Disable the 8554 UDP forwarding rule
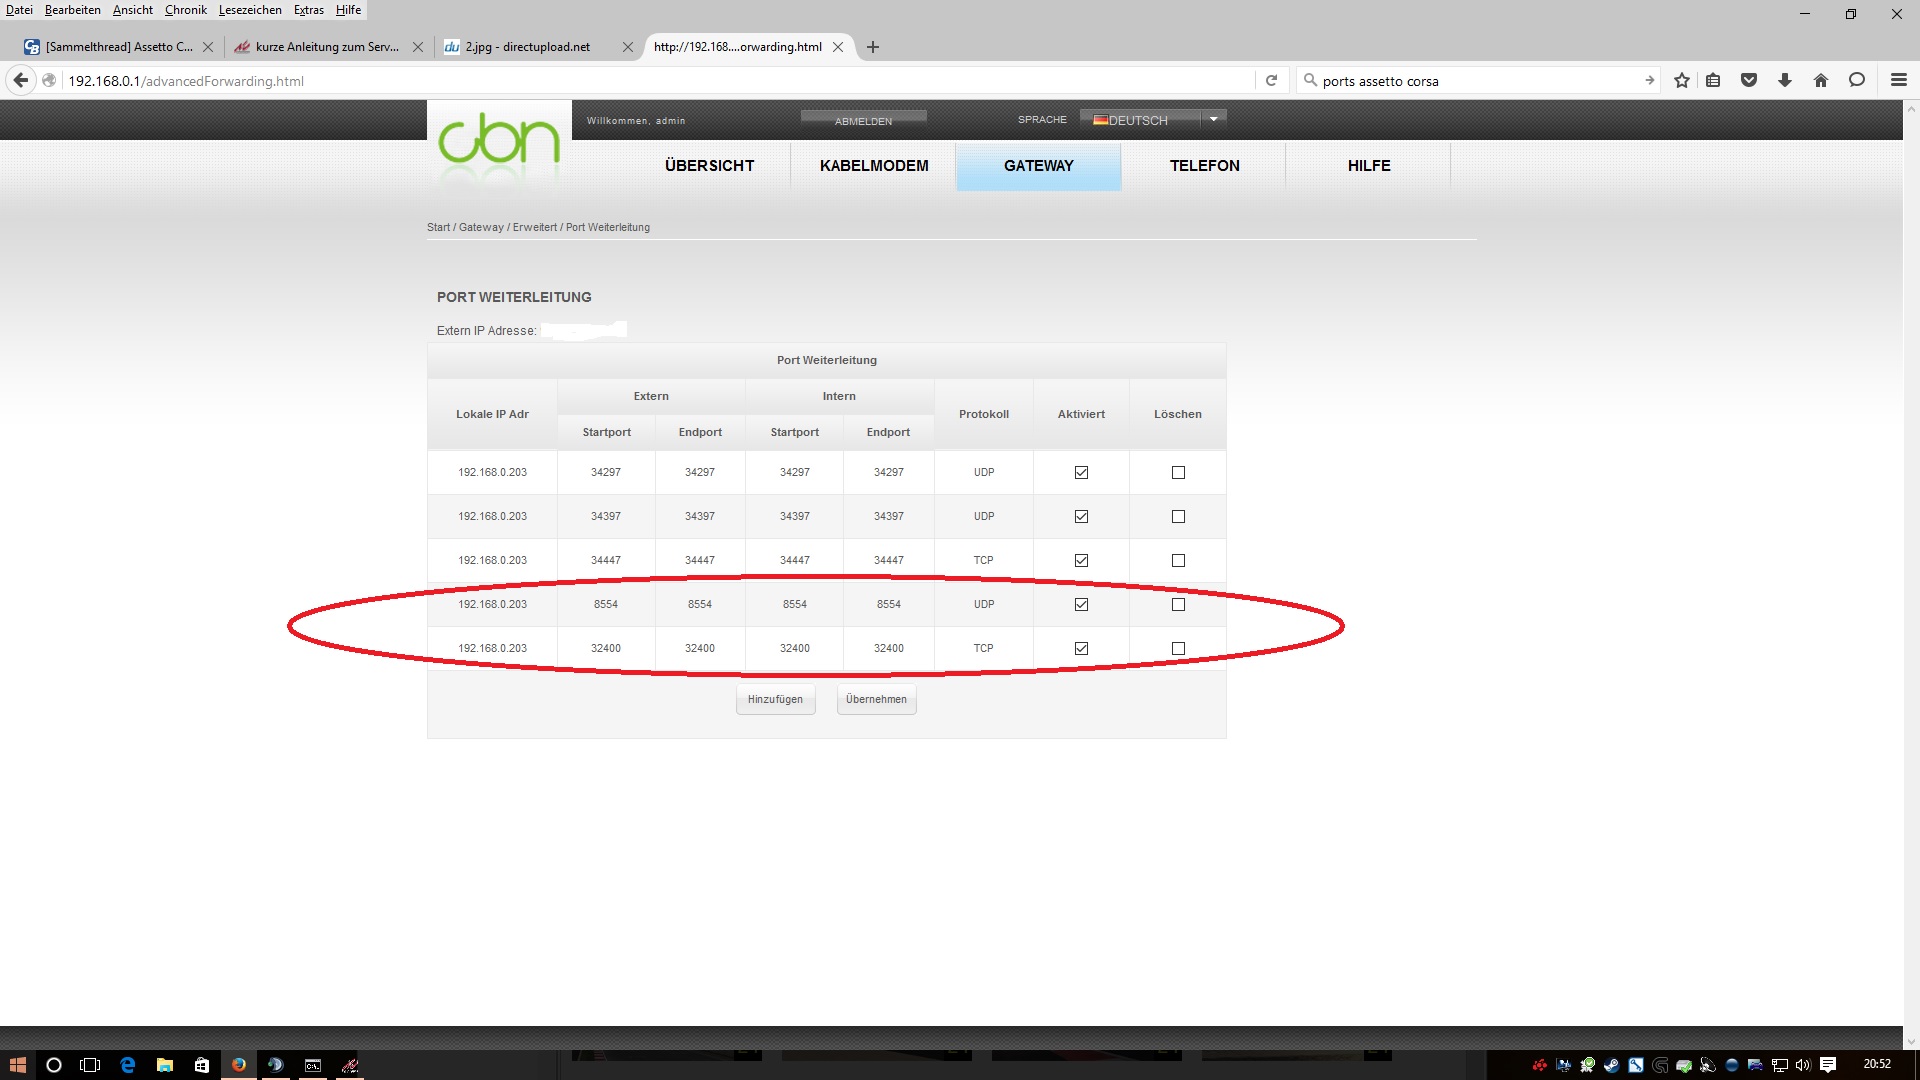1920x1080 pixels. point(1081,605)
